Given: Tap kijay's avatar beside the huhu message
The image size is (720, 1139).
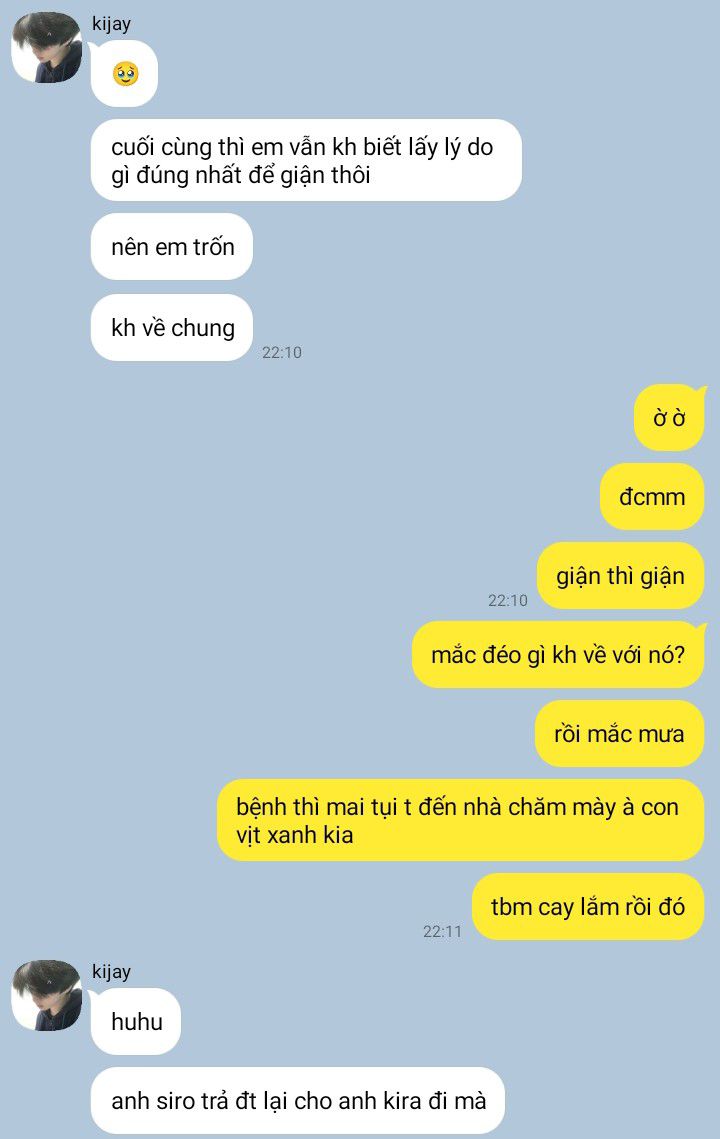Looking at the screenshot, I should tap(46, 995).
